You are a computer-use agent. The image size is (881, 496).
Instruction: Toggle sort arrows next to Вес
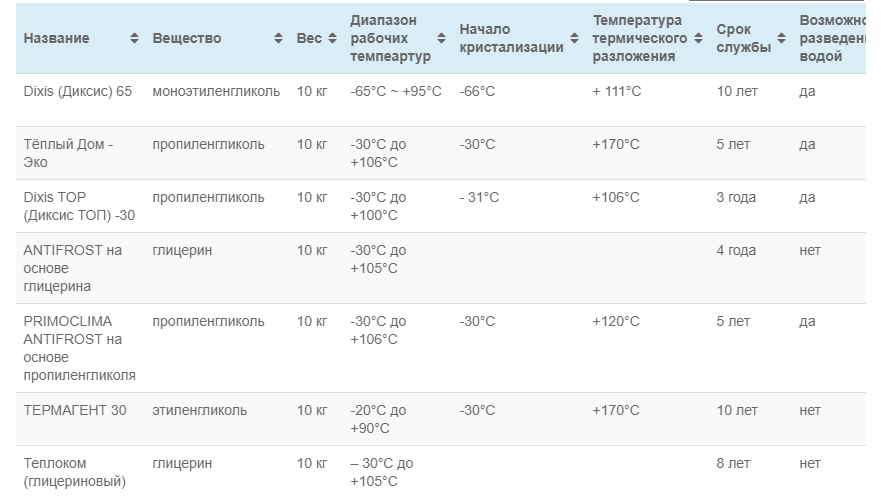332,38
